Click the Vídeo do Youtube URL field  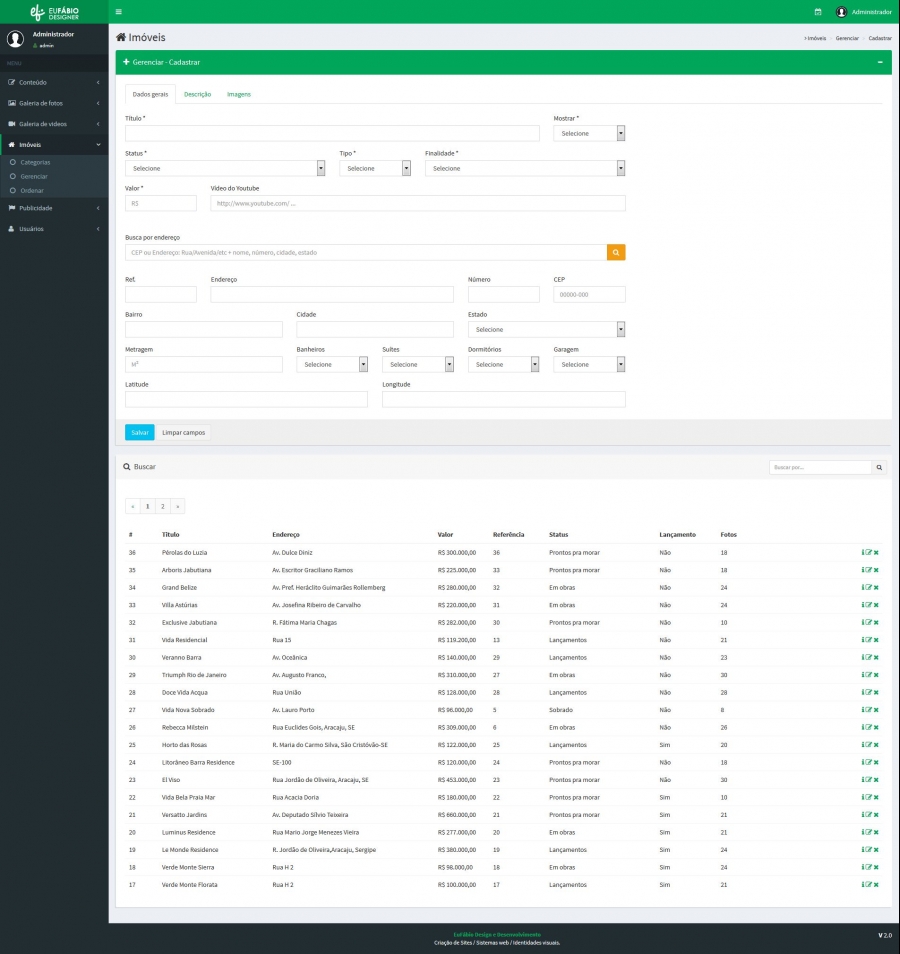[418, 203]
